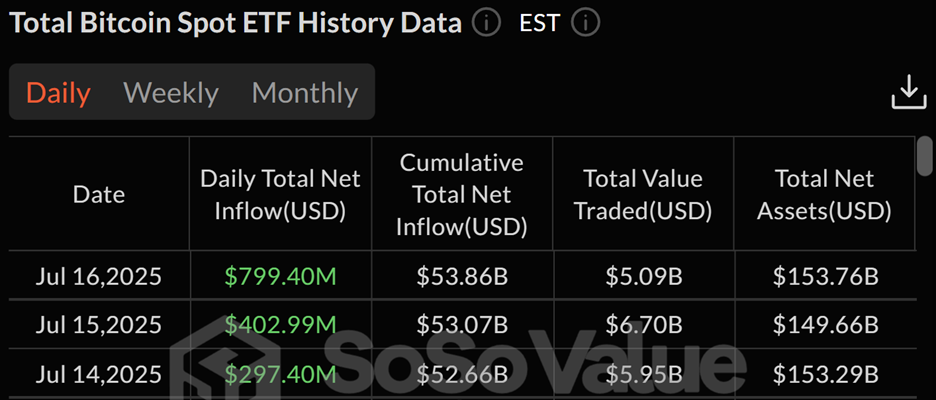
Task: Select the Monthly tab
Action: [304, 93]
